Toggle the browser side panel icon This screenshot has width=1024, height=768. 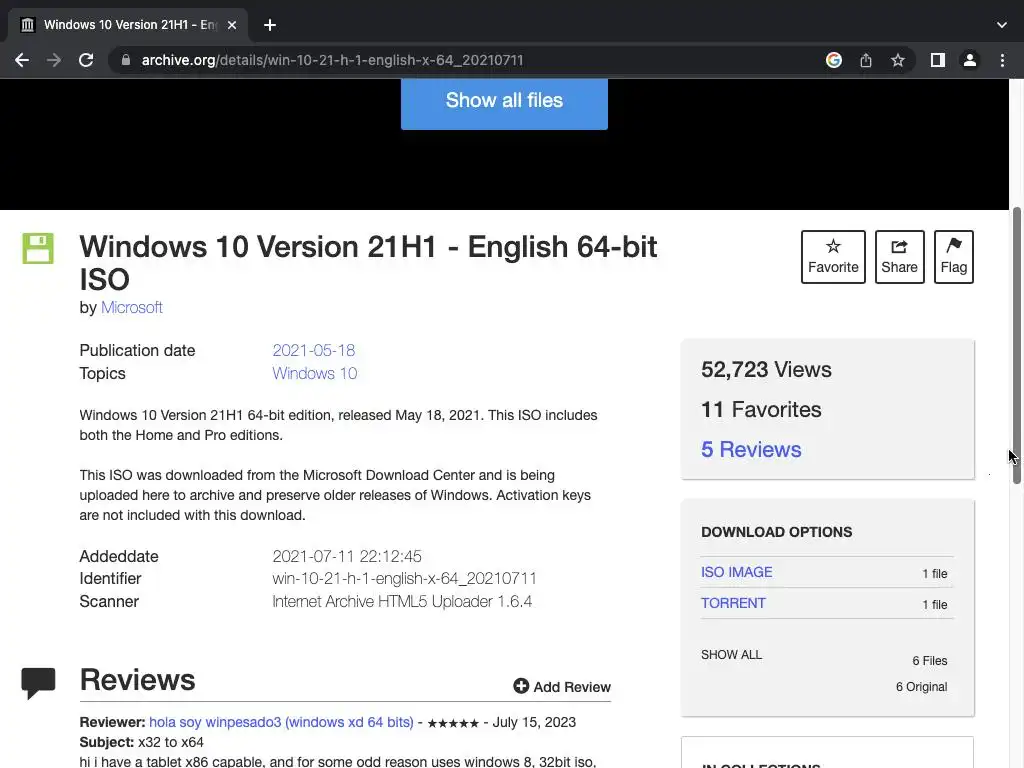point(938,60)
